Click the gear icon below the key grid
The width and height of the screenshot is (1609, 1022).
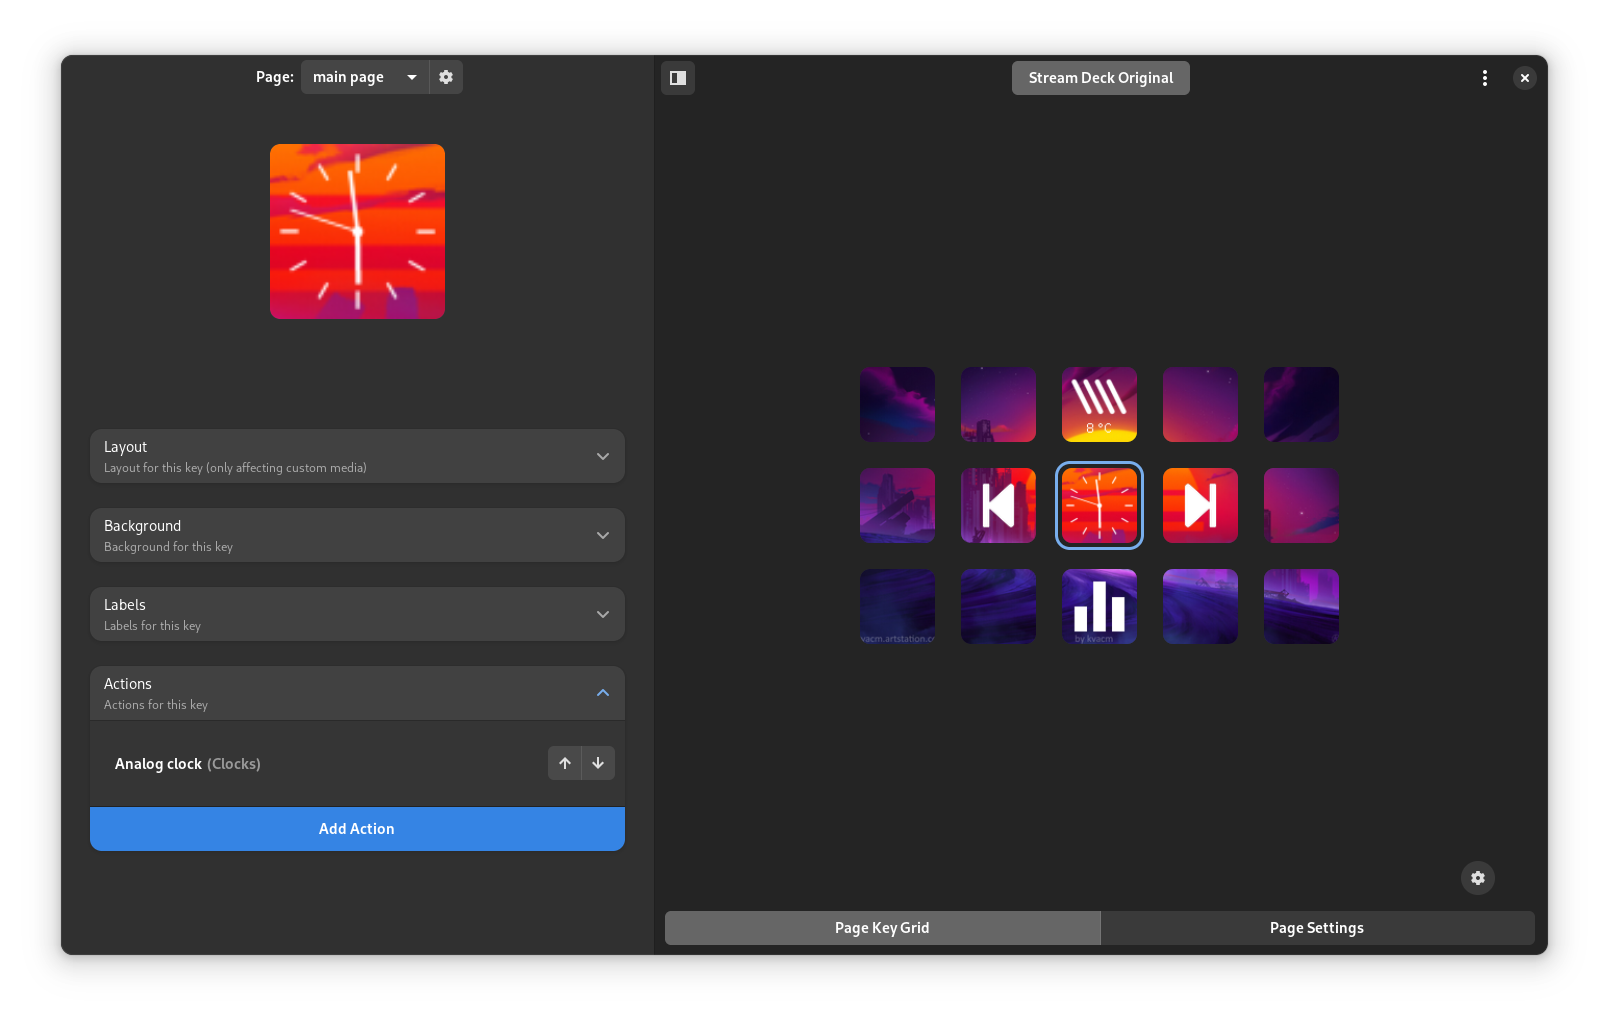pos(1477,878)
